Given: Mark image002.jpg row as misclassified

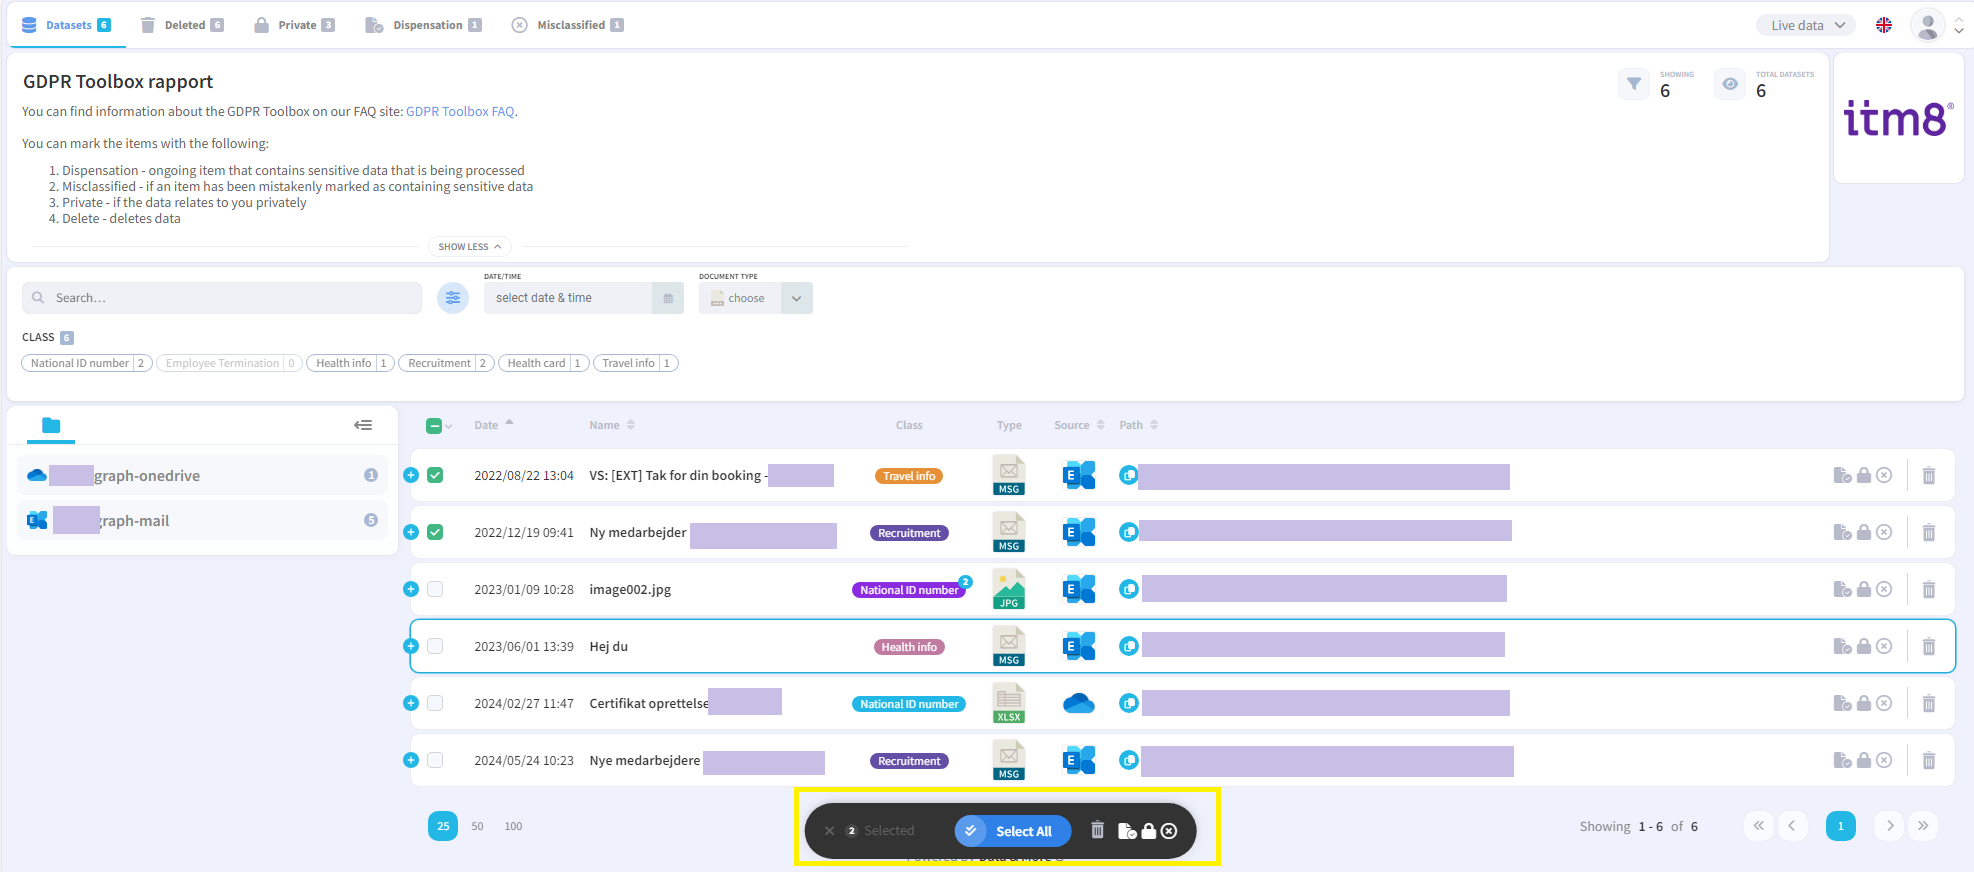Looking at the screenshot, I should [1884, 590].
